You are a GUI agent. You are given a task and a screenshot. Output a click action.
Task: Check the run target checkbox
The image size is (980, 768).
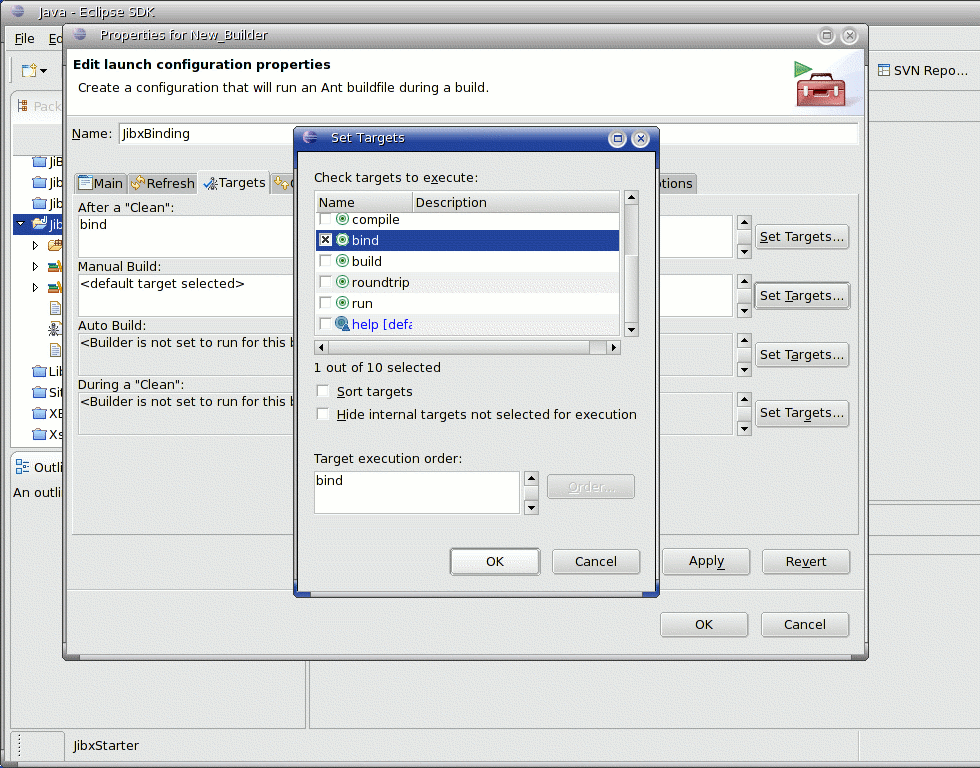pyautogui.click(x=325, y=303)
